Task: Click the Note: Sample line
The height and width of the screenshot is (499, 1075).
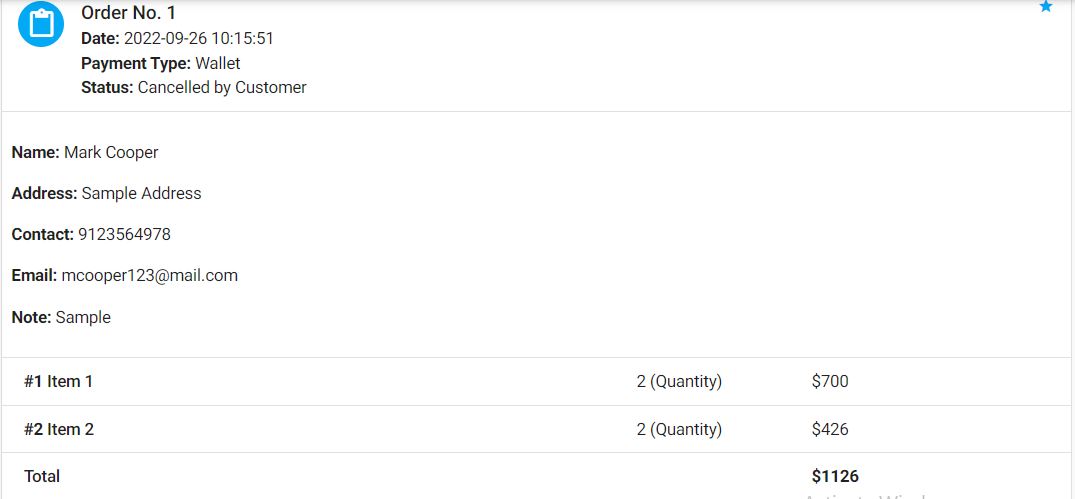Action: tap(61, 317)
